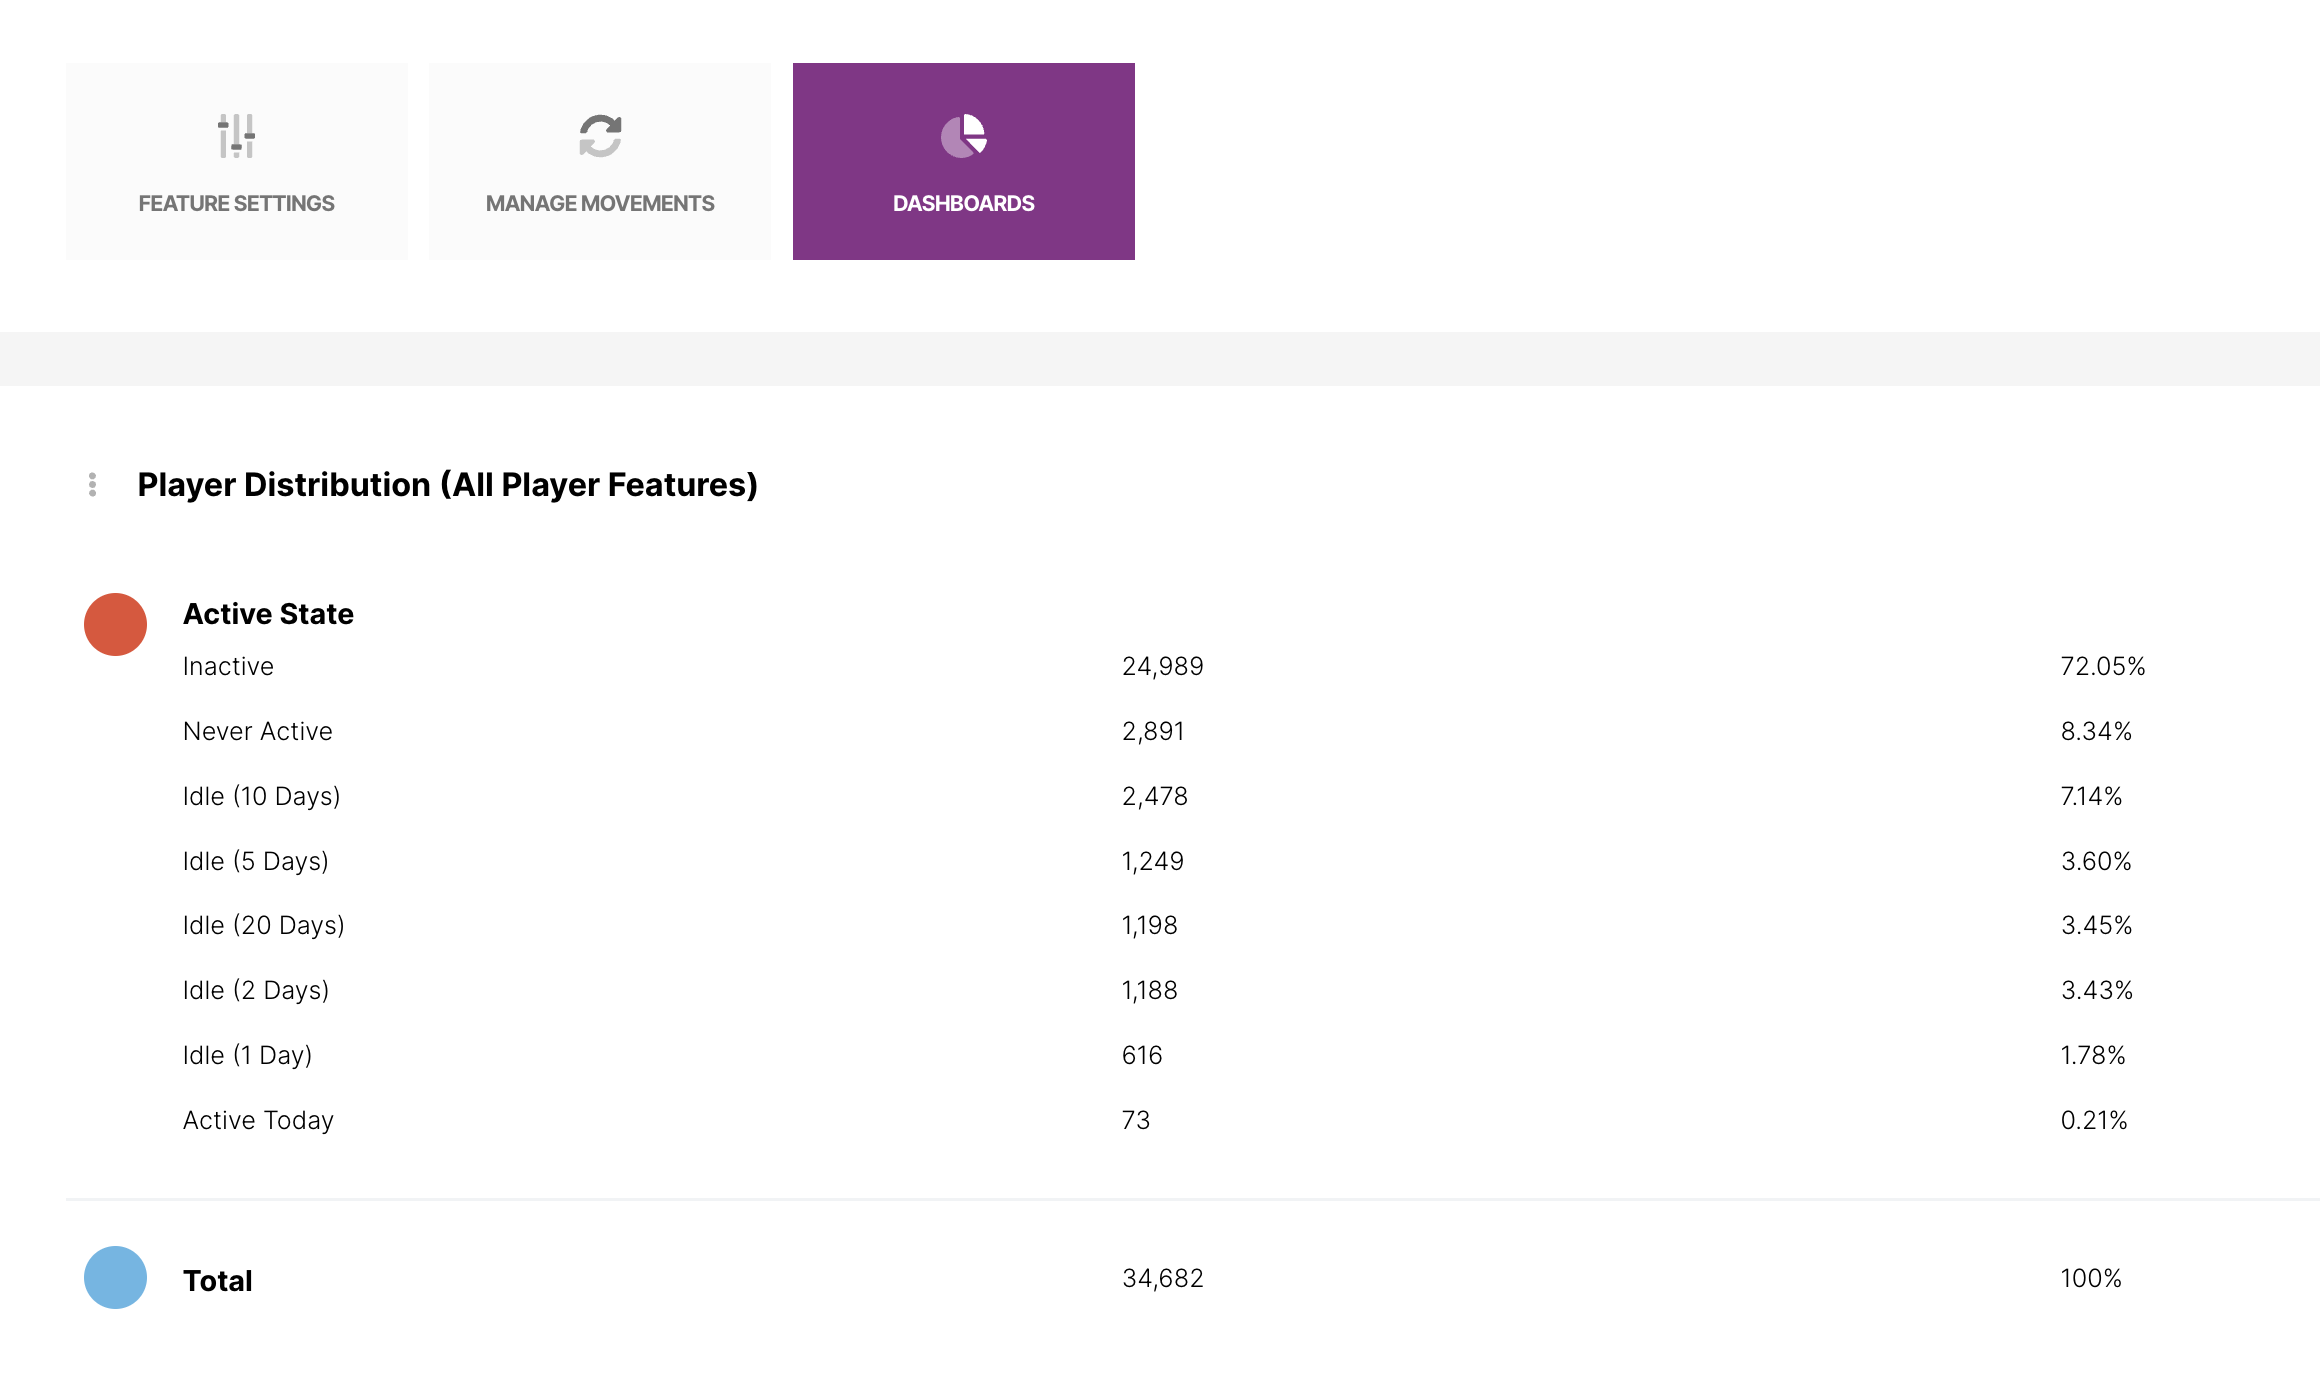Click the Active Today row label
Viewport: 2320px width, 1384px height.
click(x=258, y=1120)
